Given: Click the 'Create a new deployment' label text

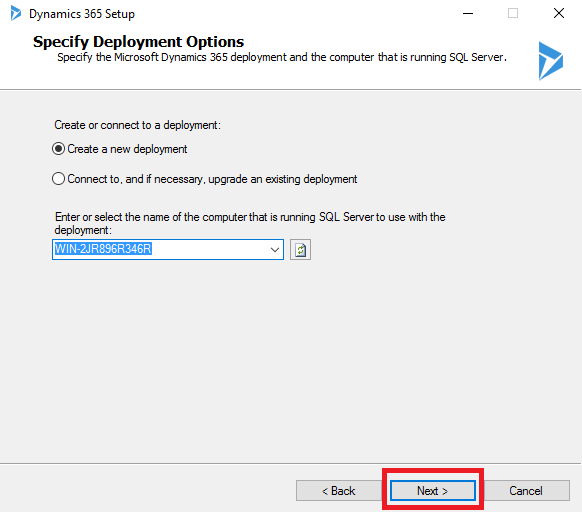Looking at the screenshot, I should 127,149.
